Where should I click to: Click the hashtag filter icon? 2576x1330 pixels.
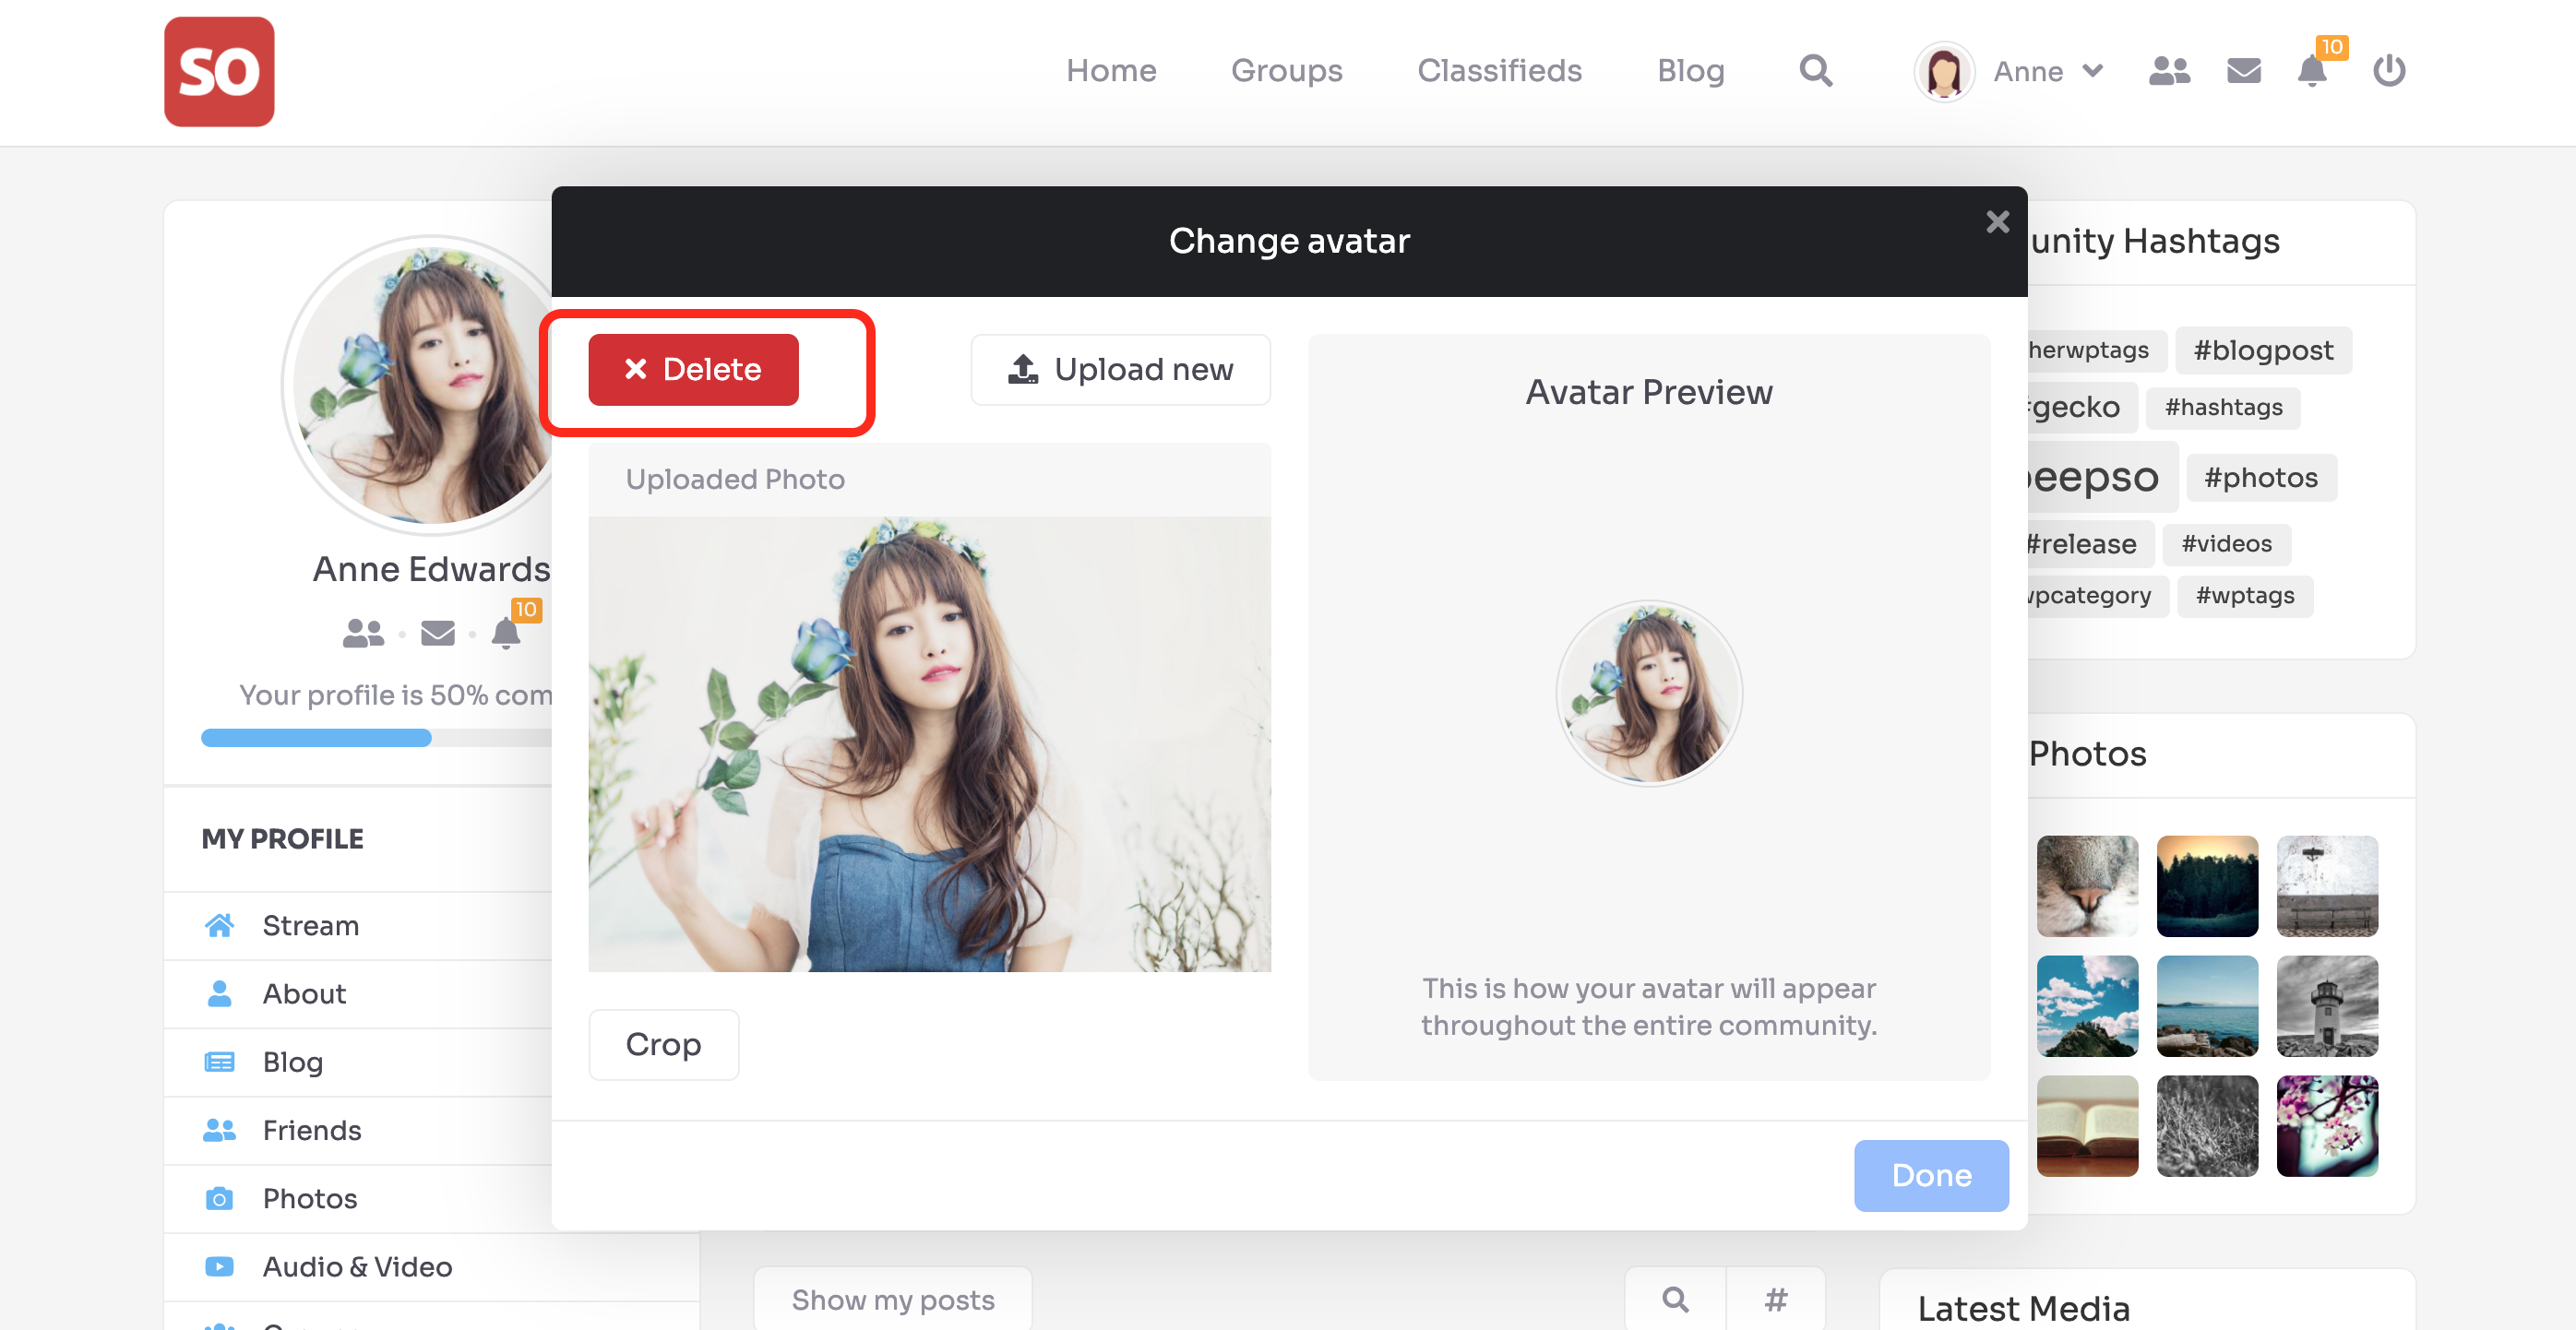(1776, 1299)
